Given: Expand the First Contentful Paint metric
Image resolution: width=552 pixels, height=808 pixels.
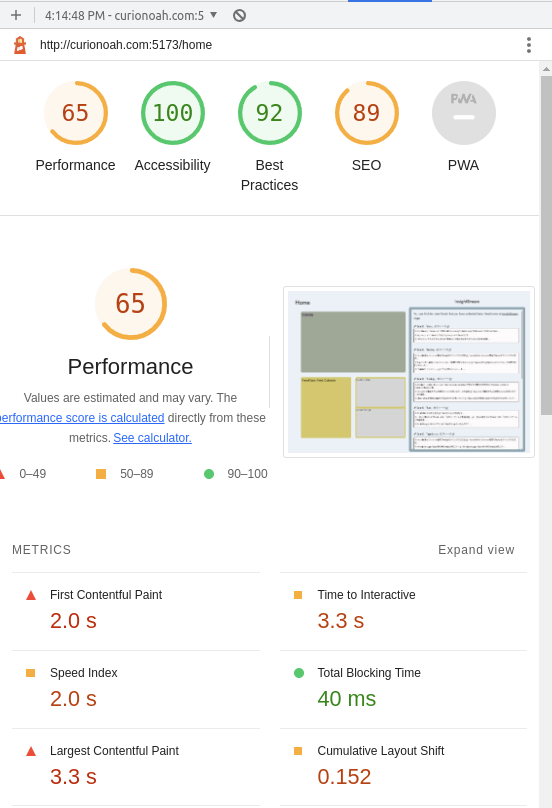Looking at the screenshot, I should [136, 612].
